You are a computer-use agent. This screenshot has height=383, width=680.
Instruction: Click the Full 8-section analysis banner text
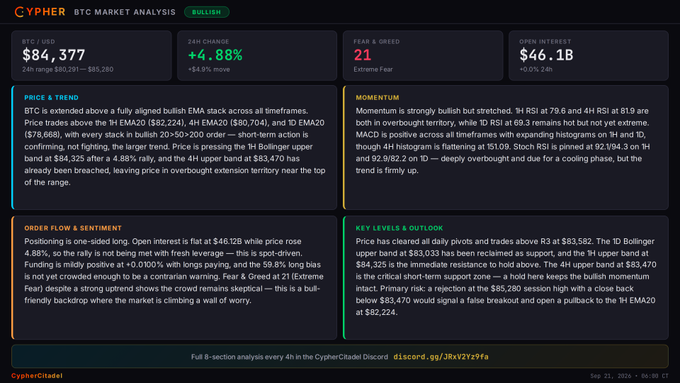pyautogui.click(x=289, y=357)
